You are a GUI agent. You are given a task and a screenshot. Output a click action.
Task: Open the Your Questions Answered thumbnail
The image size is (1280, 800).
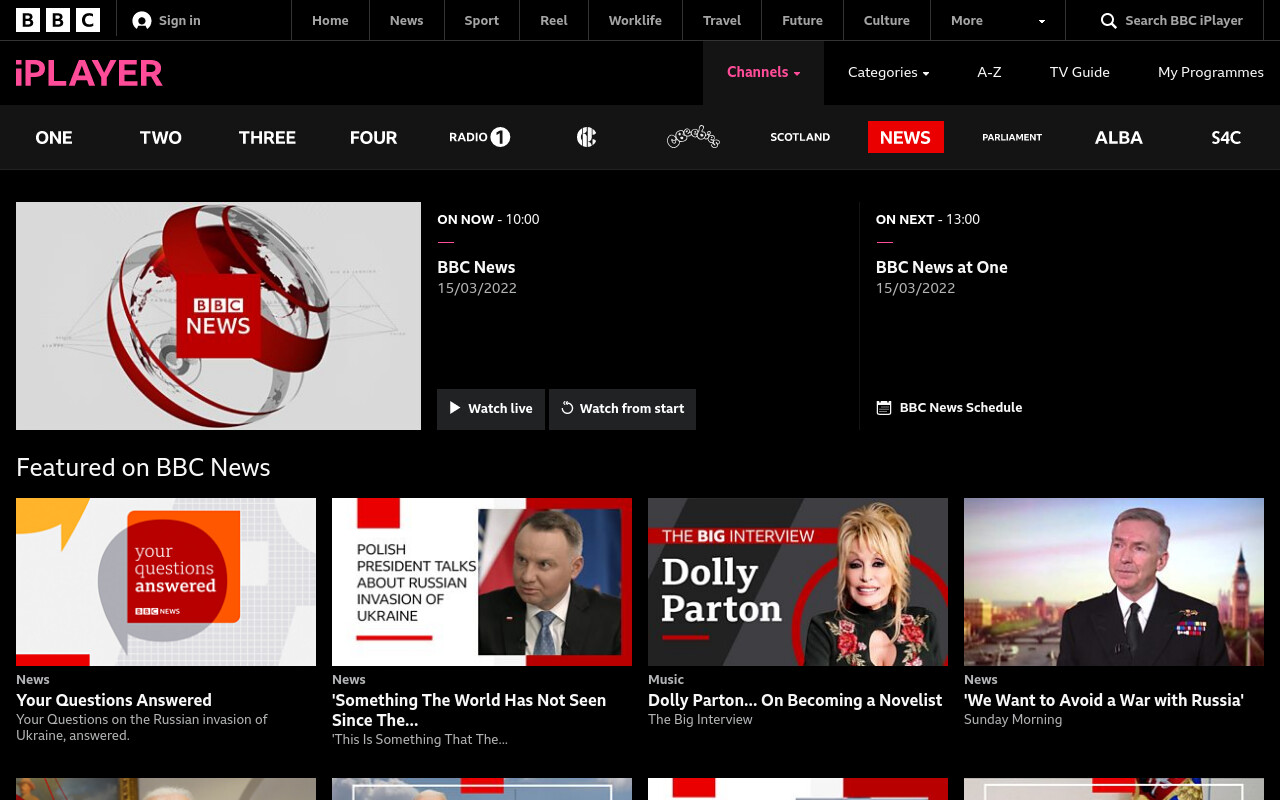pos(166,582)
